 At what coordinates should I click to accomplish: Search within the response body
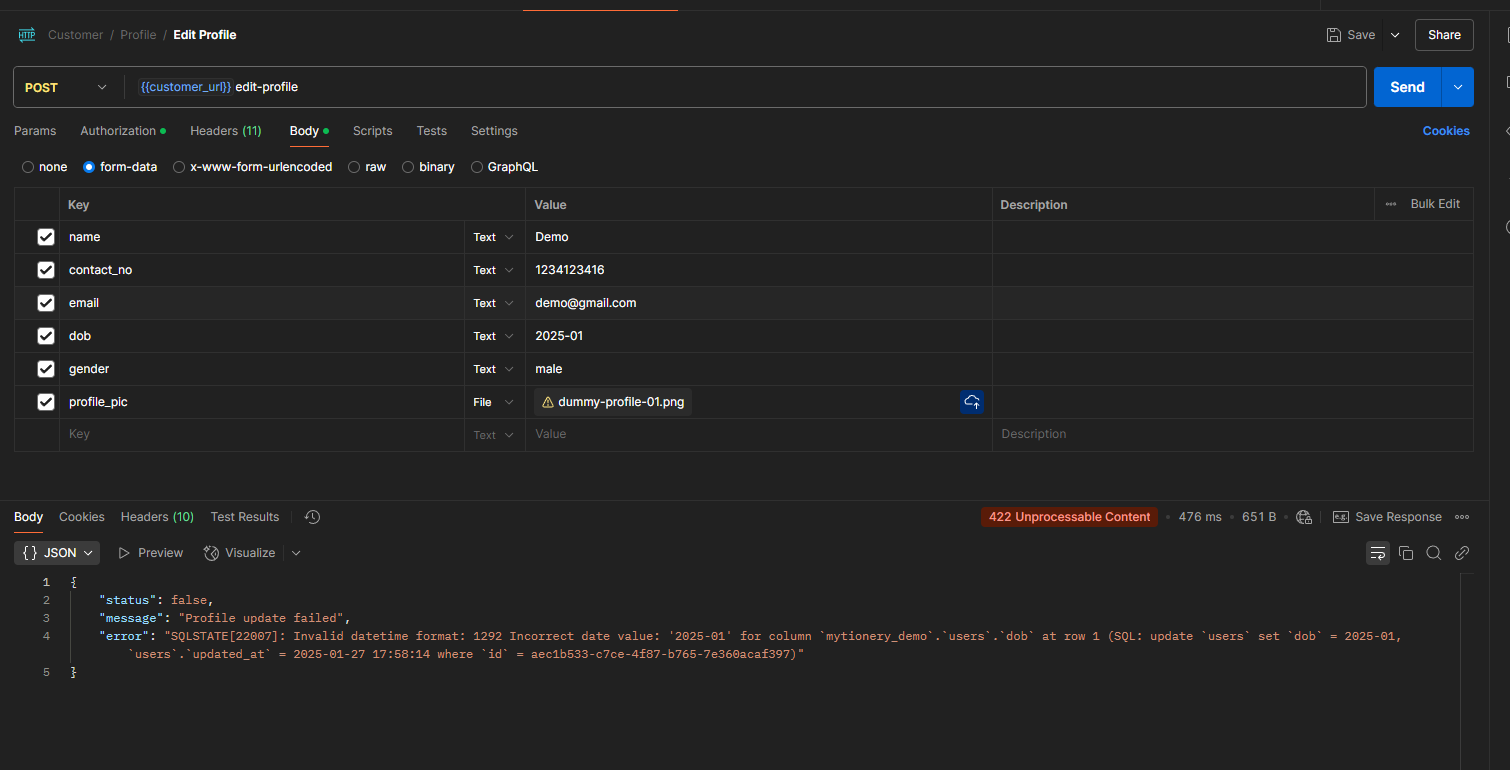click(x=1434, y=553)
